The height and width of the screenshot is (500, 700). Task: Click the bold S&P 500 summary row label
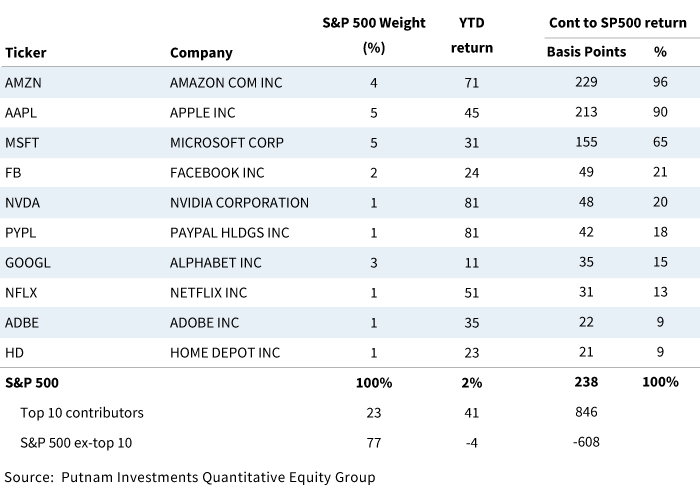(x=29, y=382)
